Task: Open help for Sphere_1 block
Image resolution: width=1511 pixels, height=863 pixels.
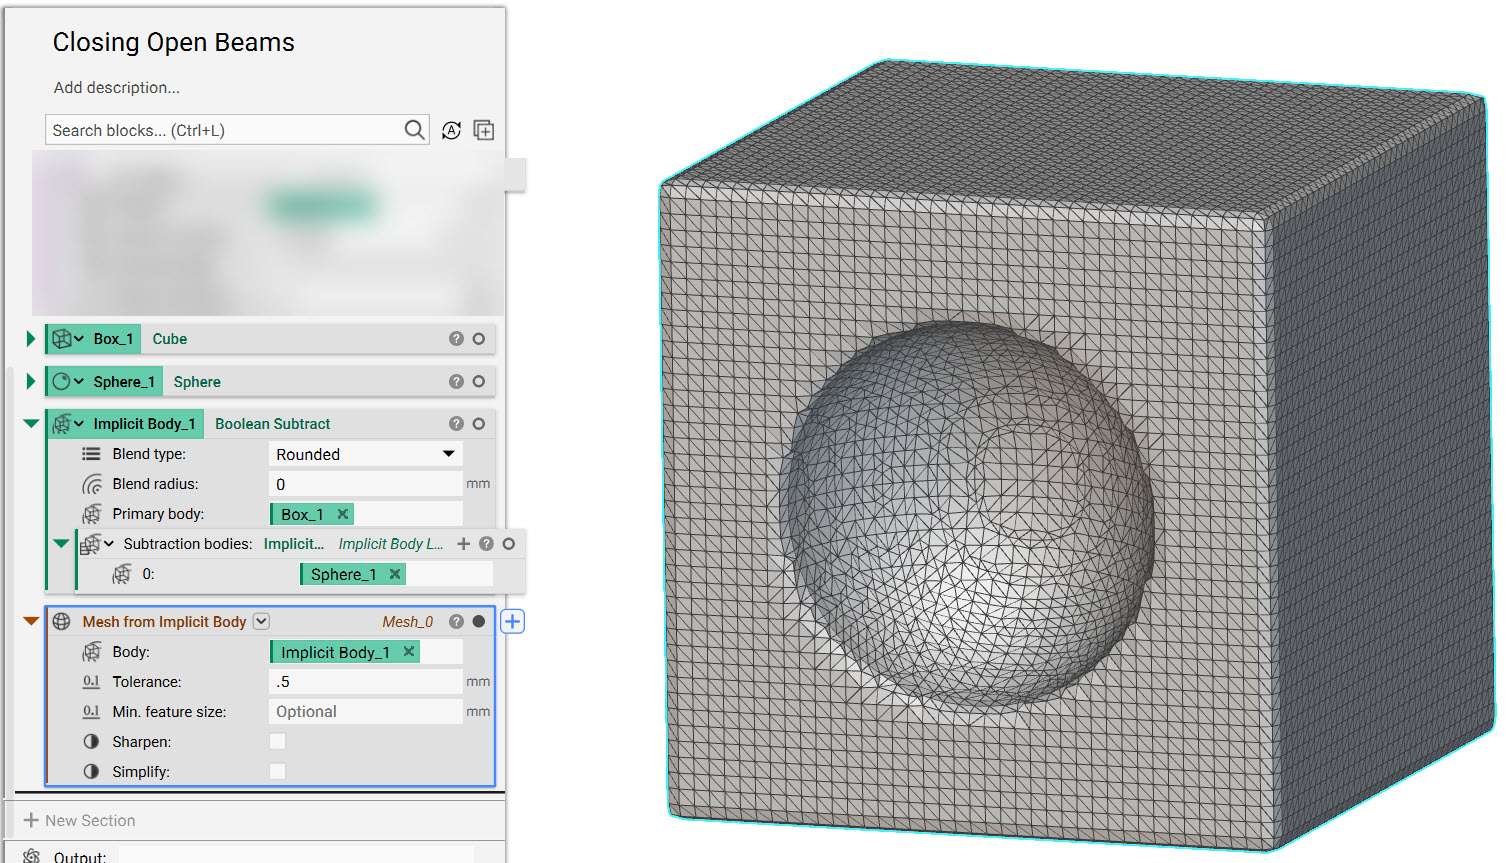Action: coord(456,382)
